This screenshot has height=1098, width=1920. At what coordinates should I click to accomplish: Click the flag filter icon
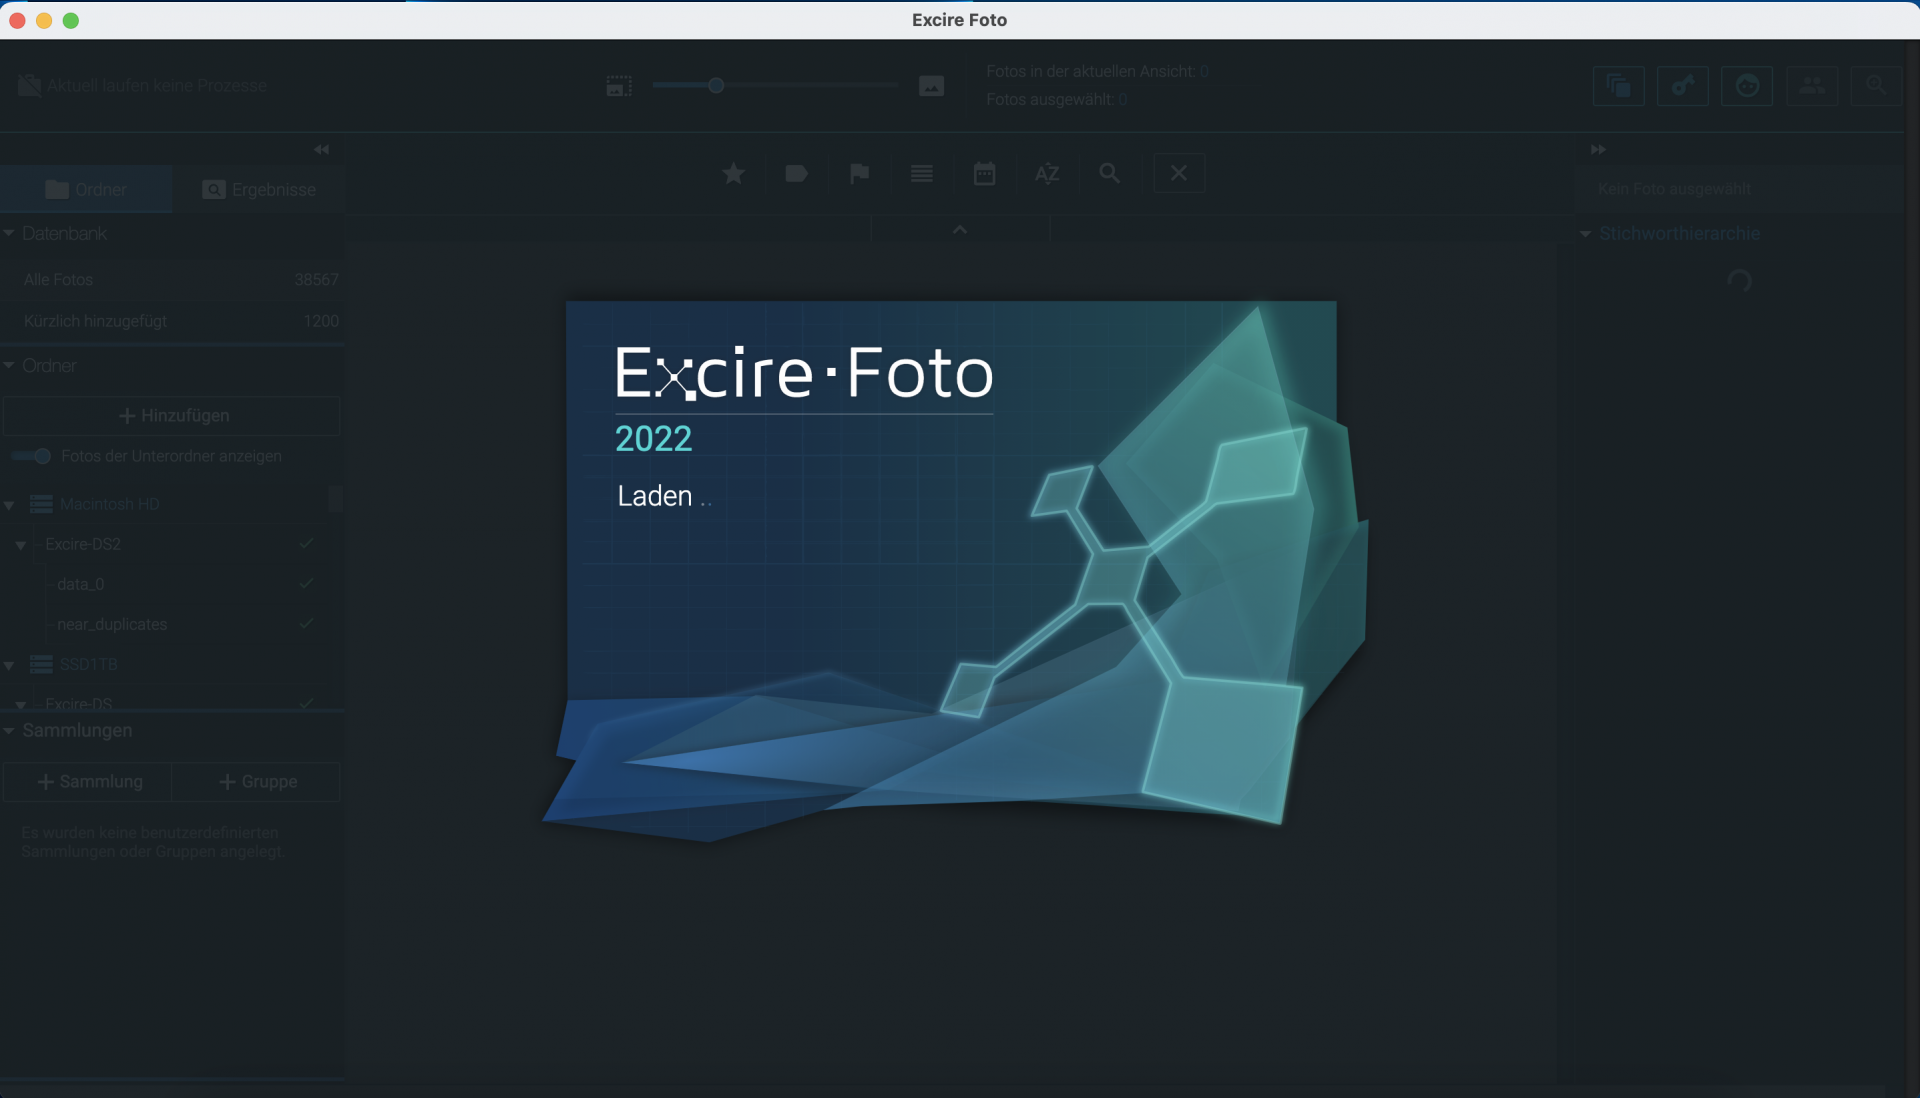(859, 174)
